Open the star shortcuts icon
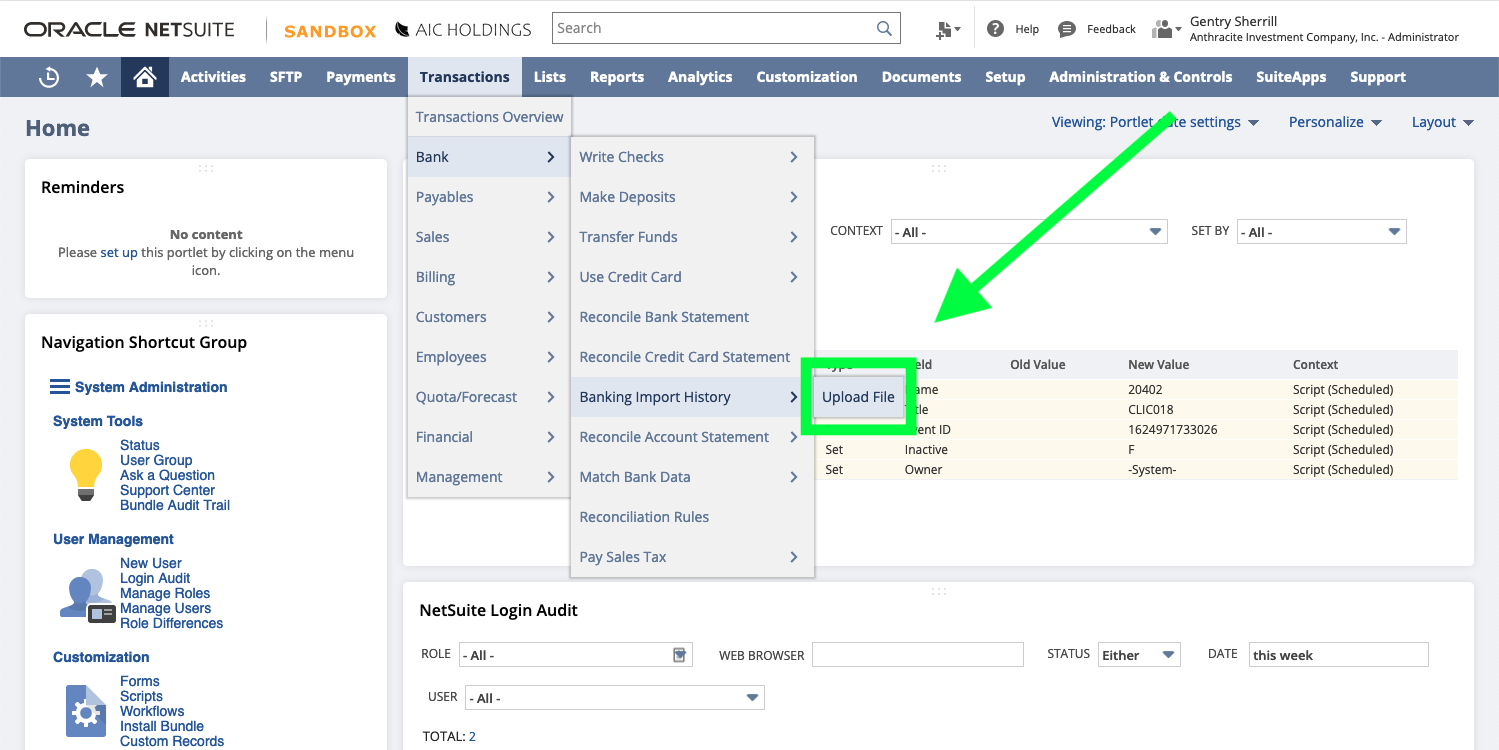The image size is (1499, 750). tap(96, 76)
